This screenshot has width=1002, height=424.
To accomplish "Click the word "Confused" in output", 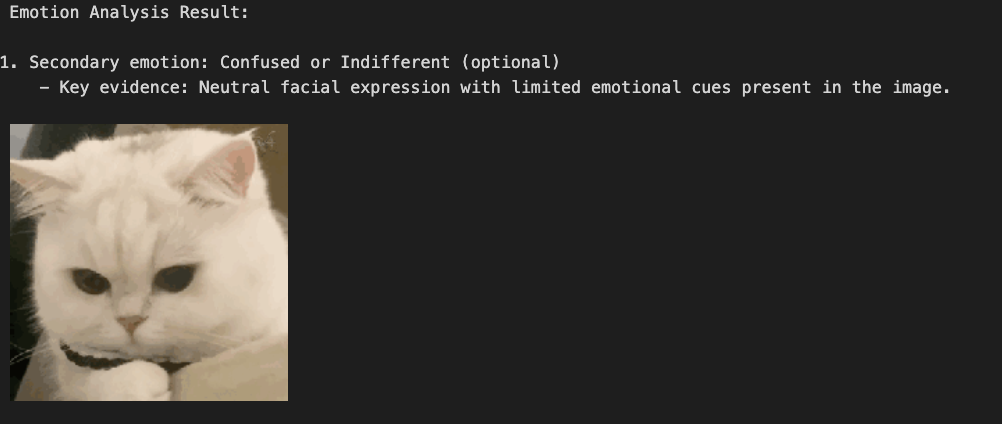I will pyautogui.click(x=259, y=63).
